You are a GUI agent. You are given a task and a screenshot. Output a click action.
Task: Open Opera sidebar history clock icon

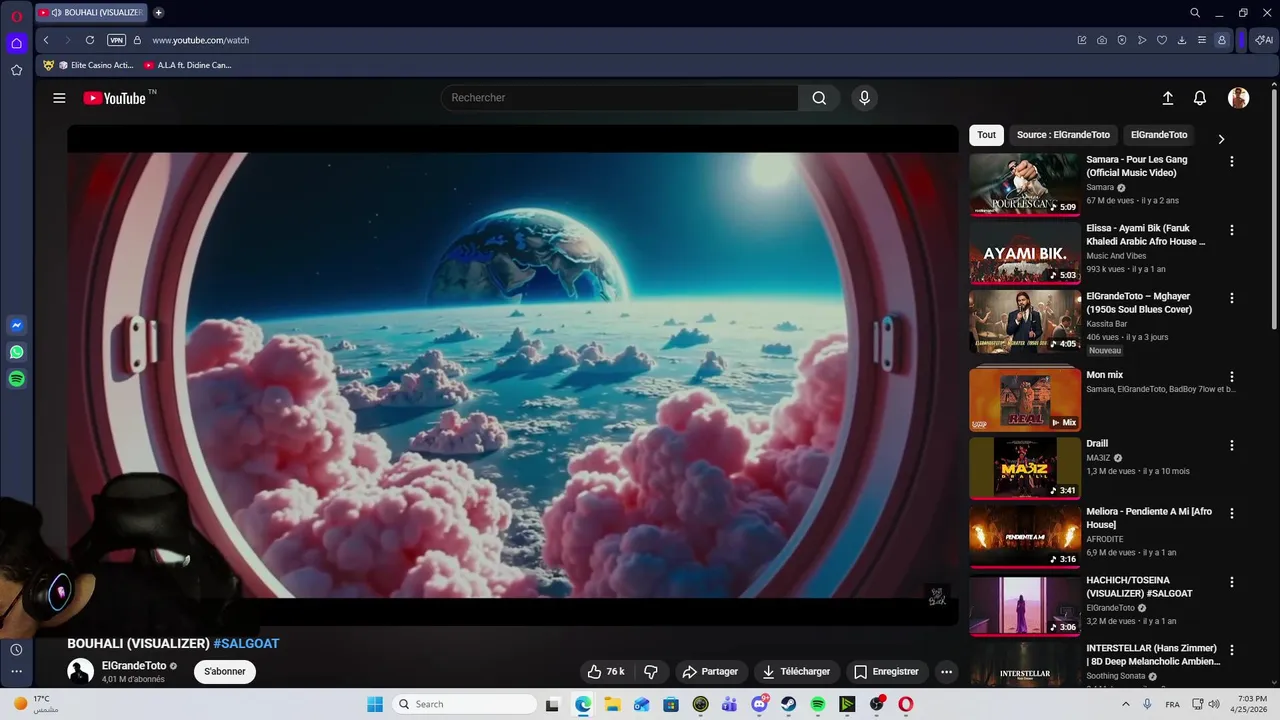tap(16, 650)
